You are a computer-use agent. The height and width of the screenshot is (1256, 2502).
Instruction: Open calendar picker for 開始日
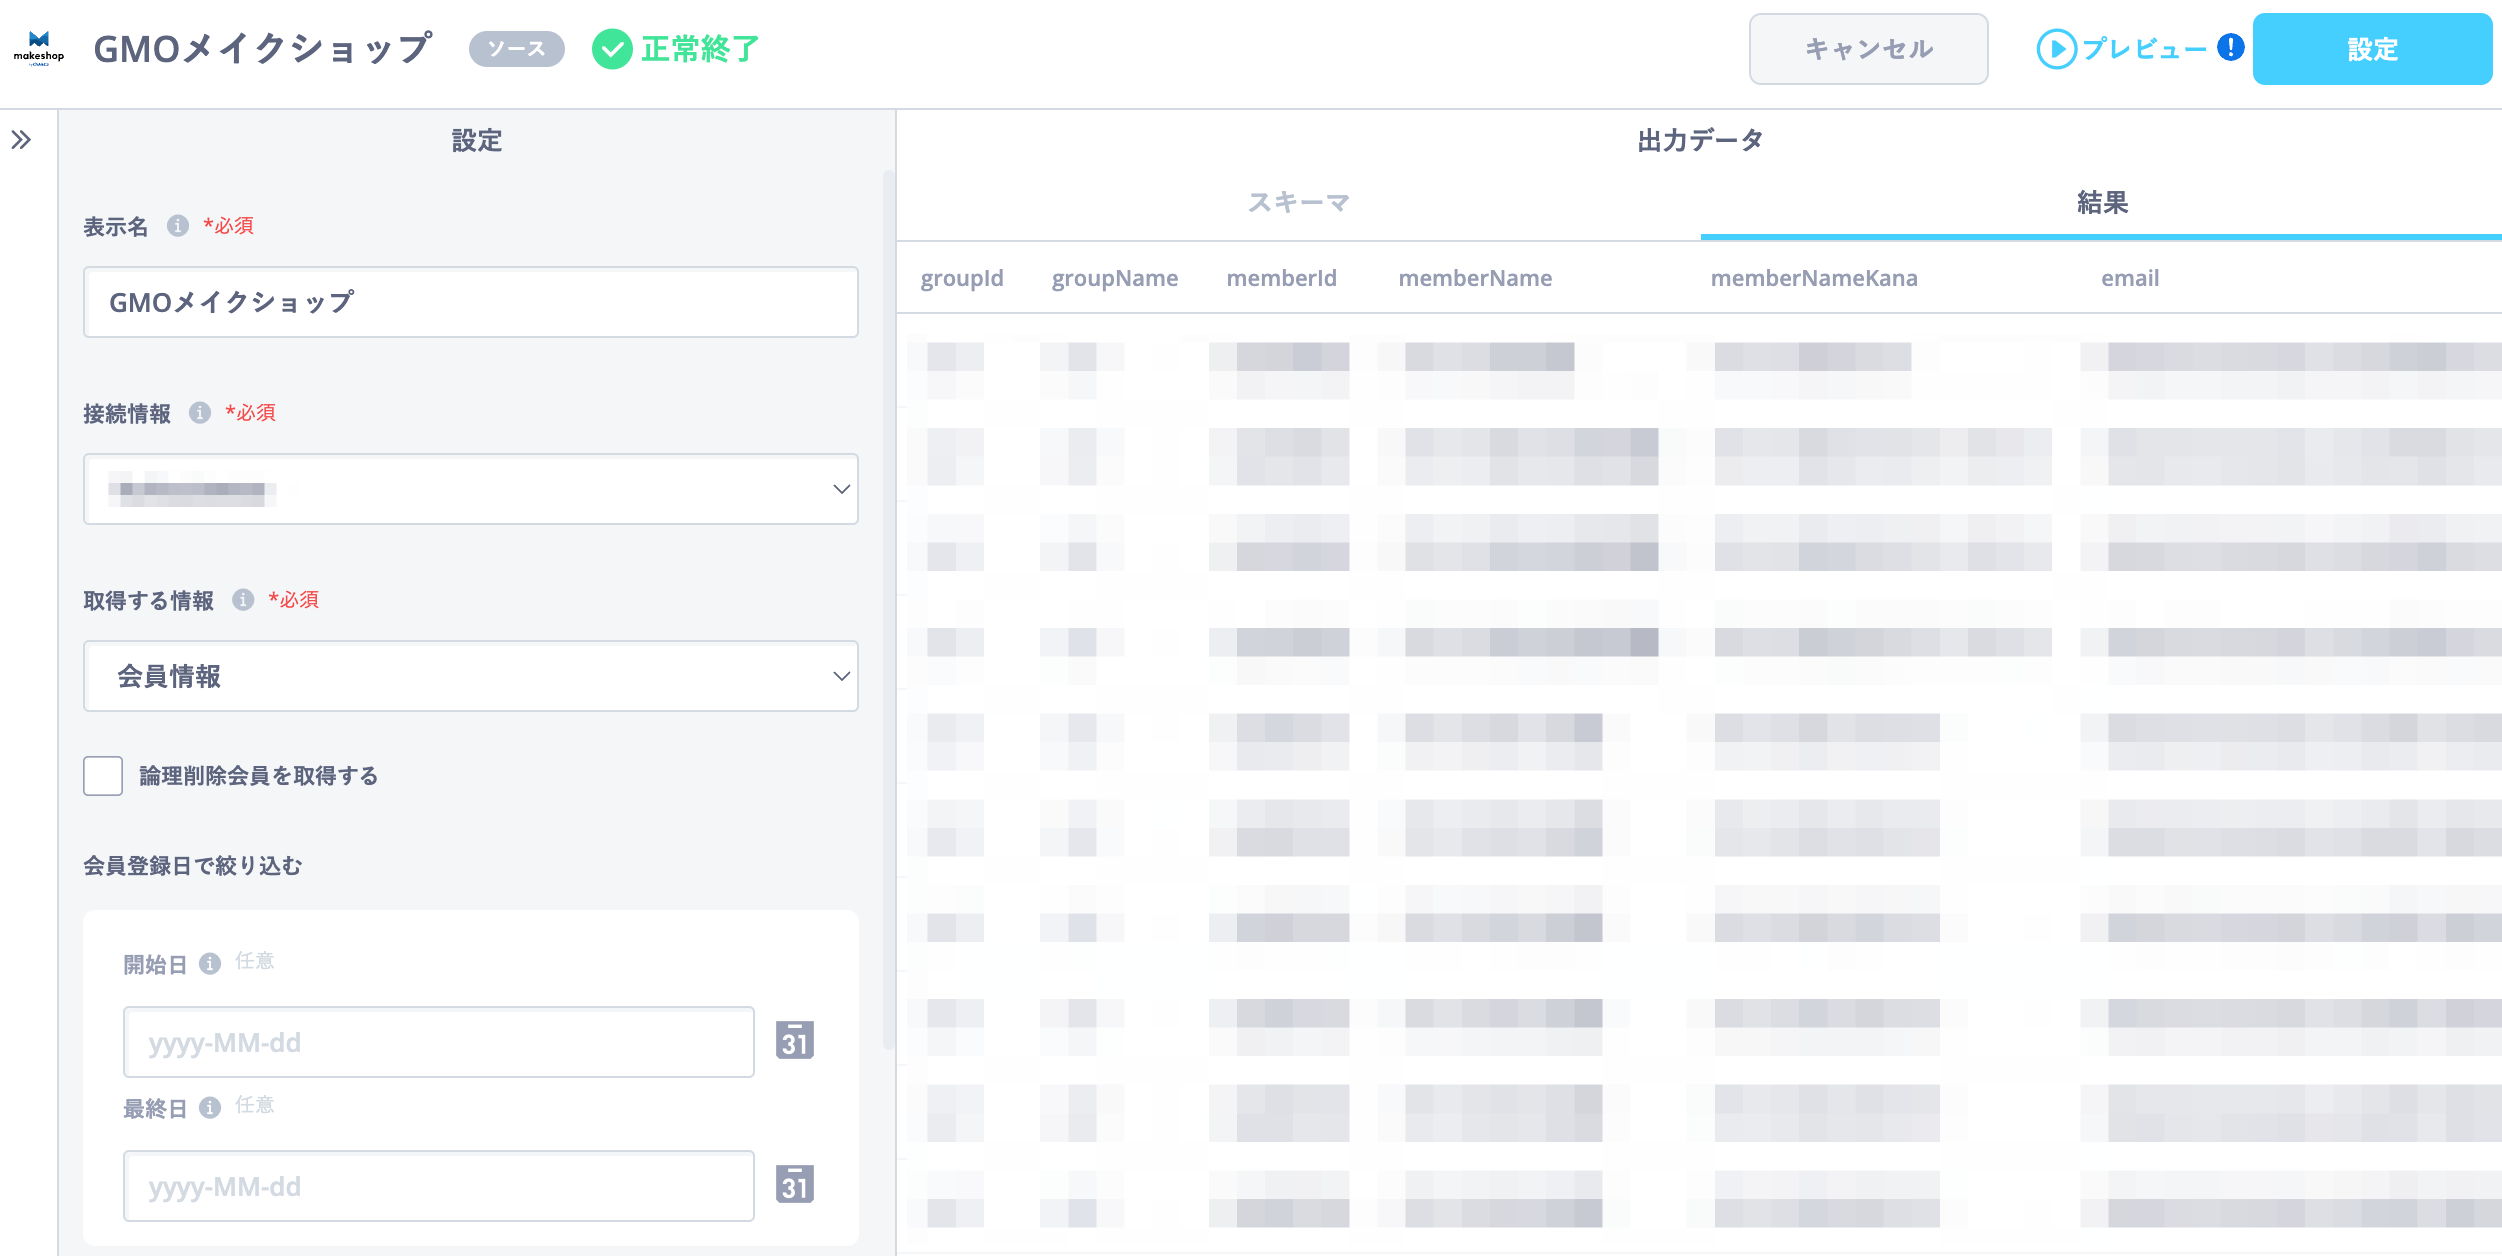[x=795, y=1041]
